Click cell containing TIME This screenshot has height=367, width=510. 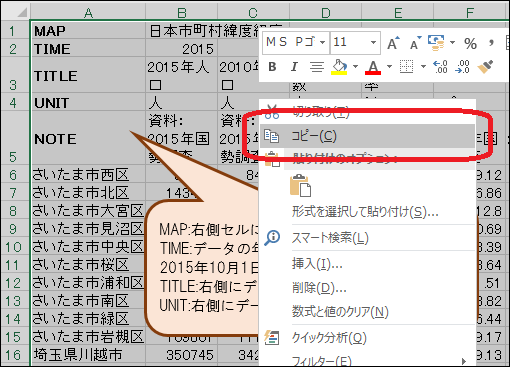click(x=88, y=49)
